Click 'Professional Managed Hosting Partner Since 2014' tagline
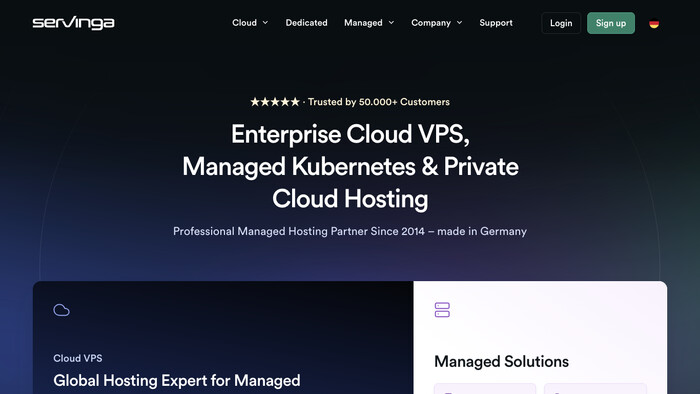The height and width of the screenshot is (394, 700). tap(299, 231)
